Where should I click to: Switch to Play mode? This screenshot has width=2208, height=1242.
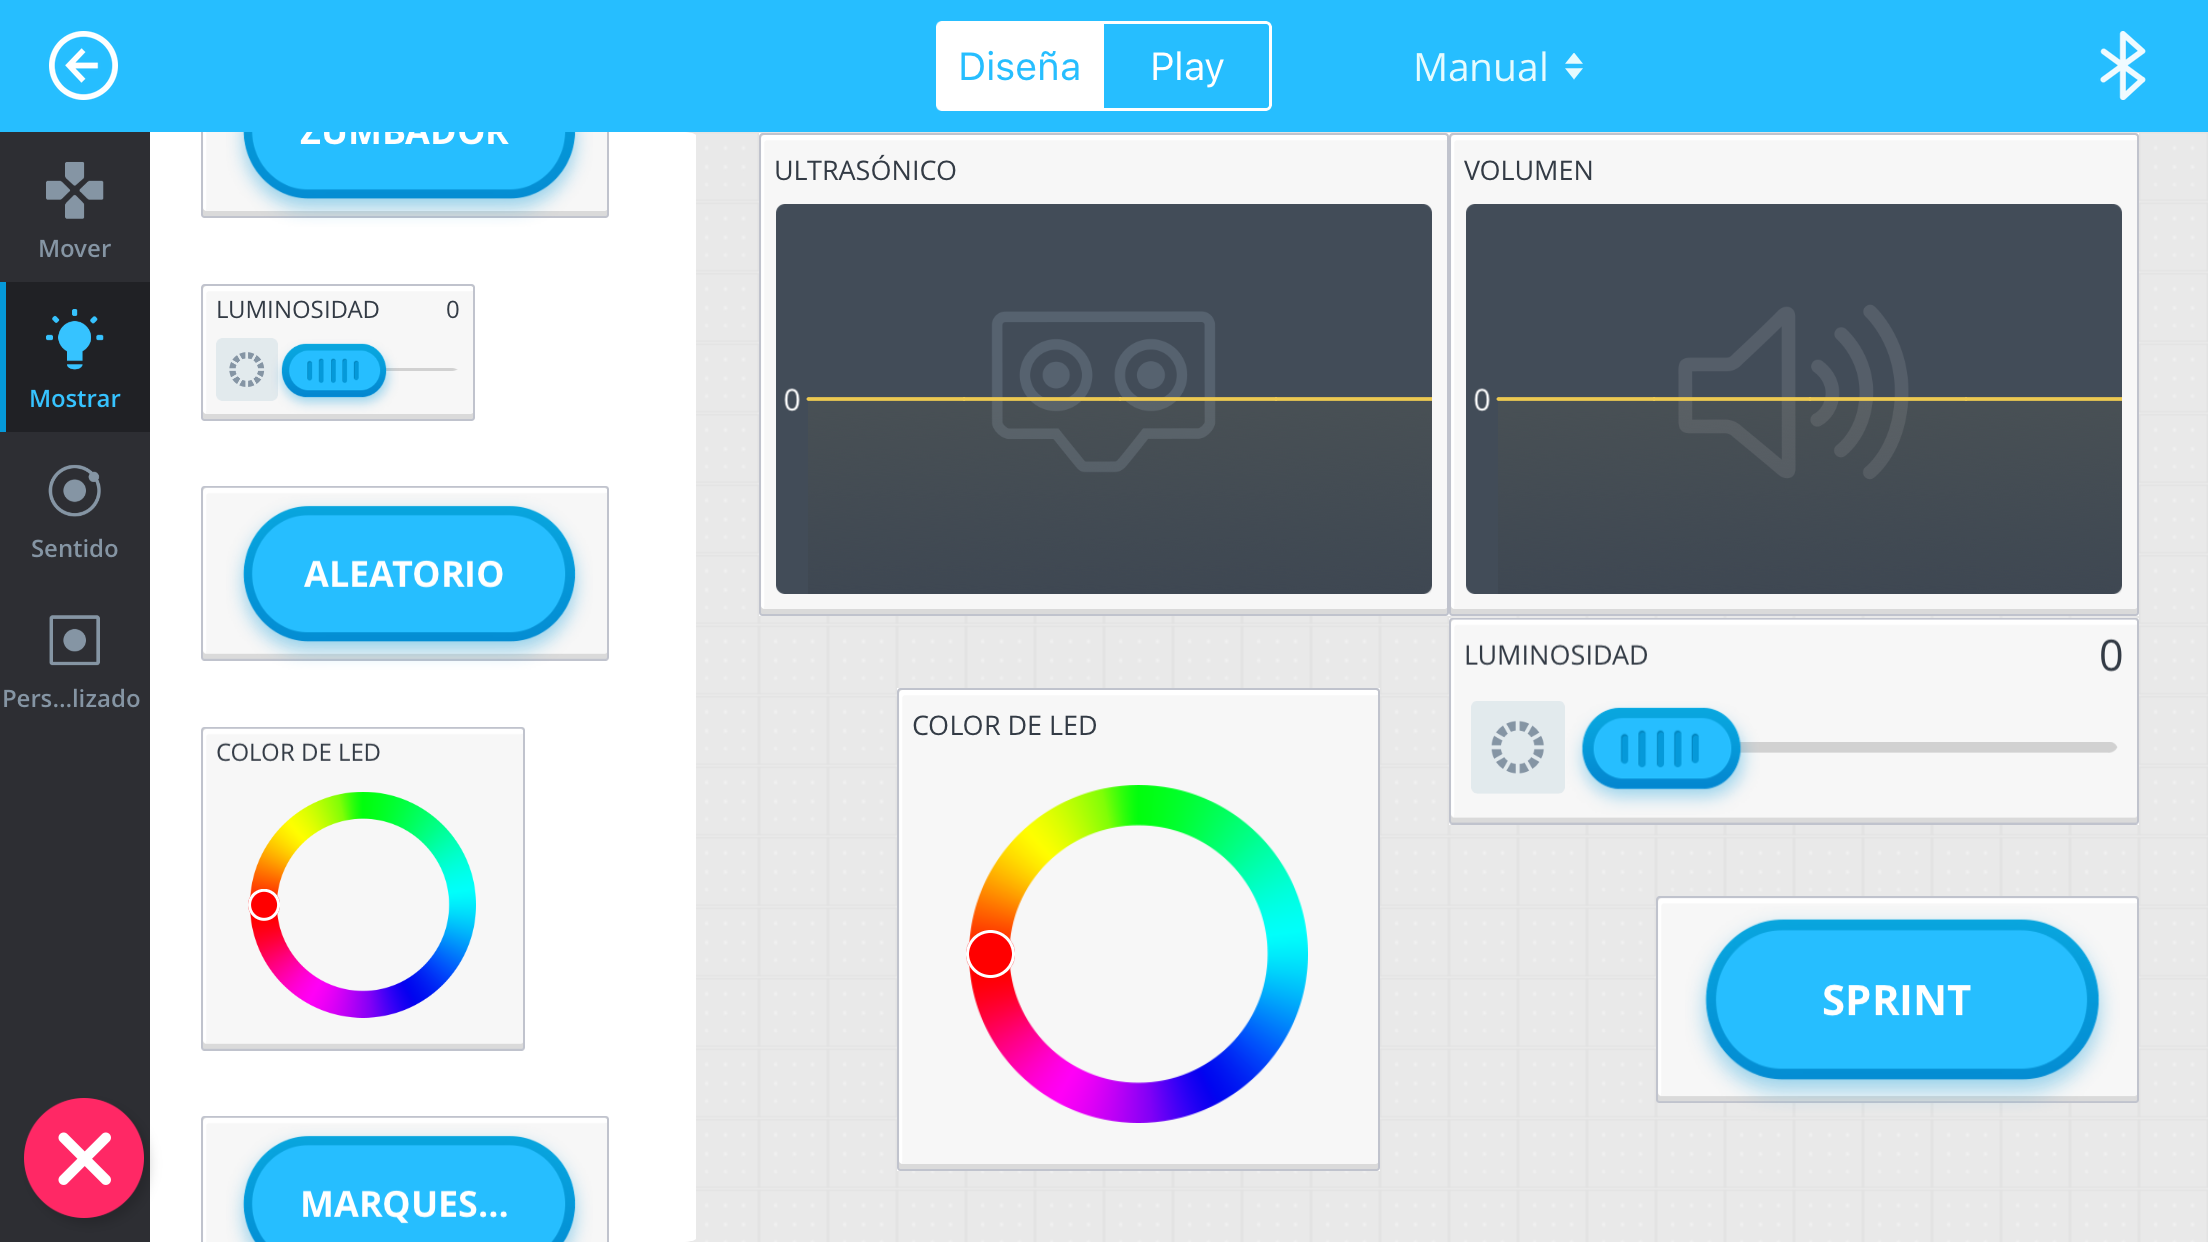(1187, 66)
